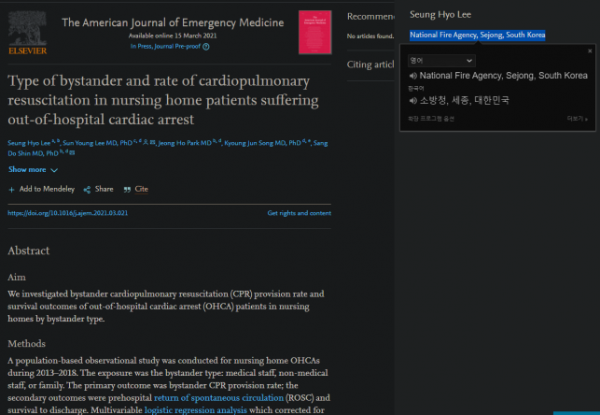
Task: Play audio for the English source text
Action: 413,75
